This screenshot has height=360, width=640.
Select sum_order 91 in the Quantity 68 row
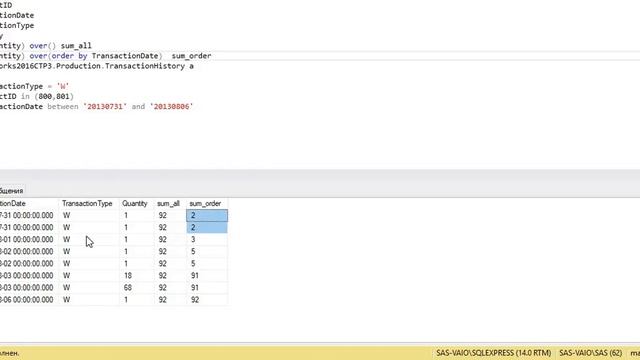207,287
